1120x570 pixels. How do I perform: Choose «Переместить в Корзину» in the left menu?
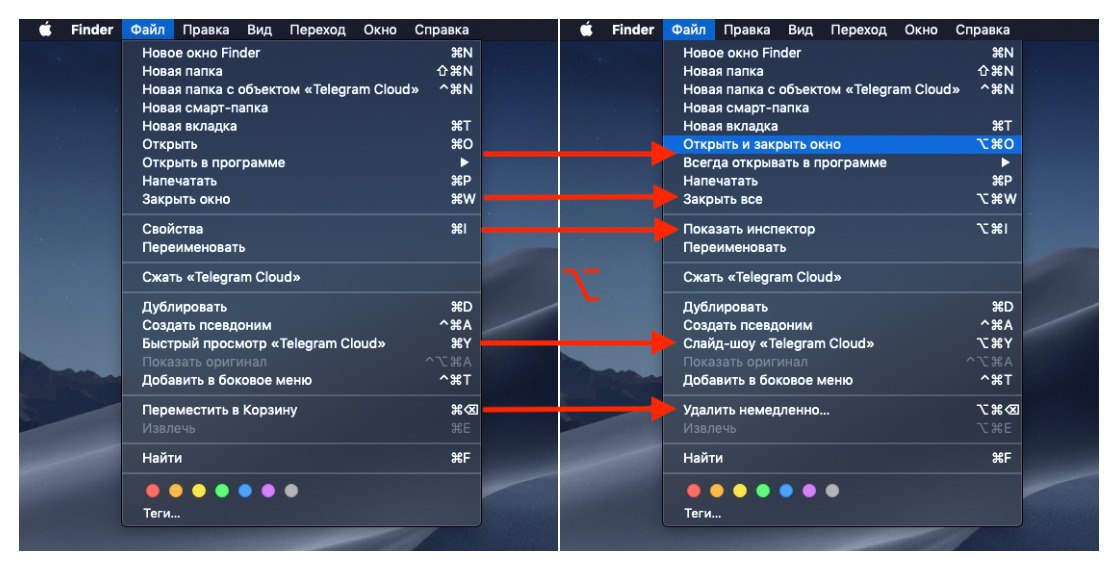pos(301,410)
